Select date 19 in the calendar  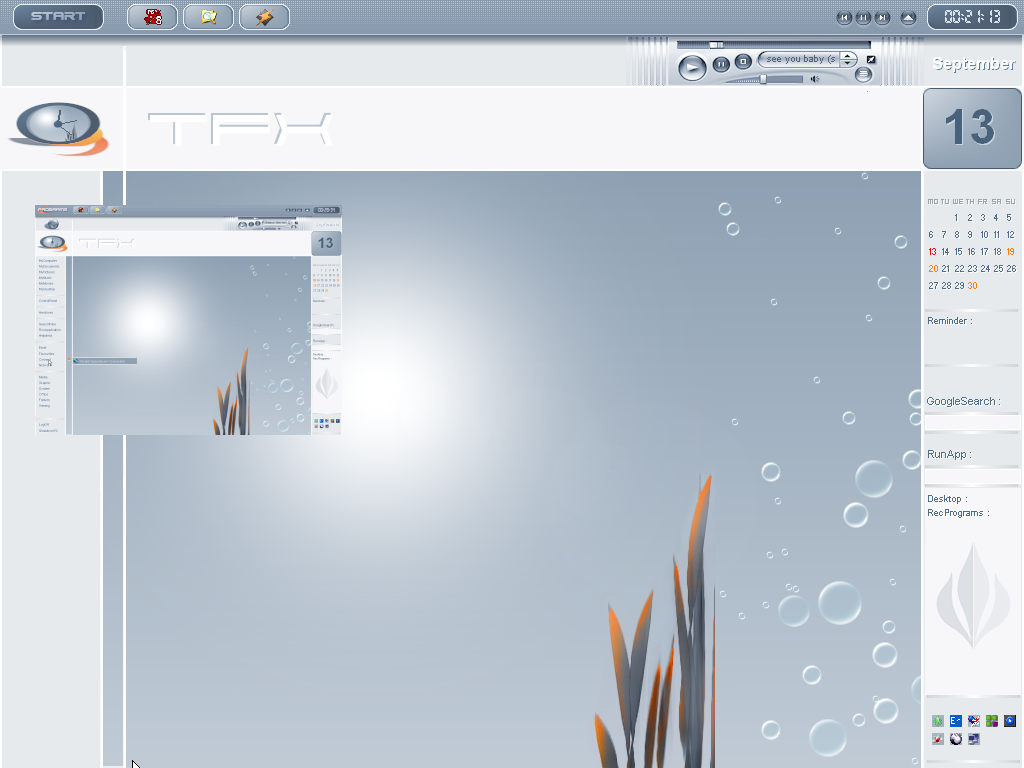(1010, 251)
